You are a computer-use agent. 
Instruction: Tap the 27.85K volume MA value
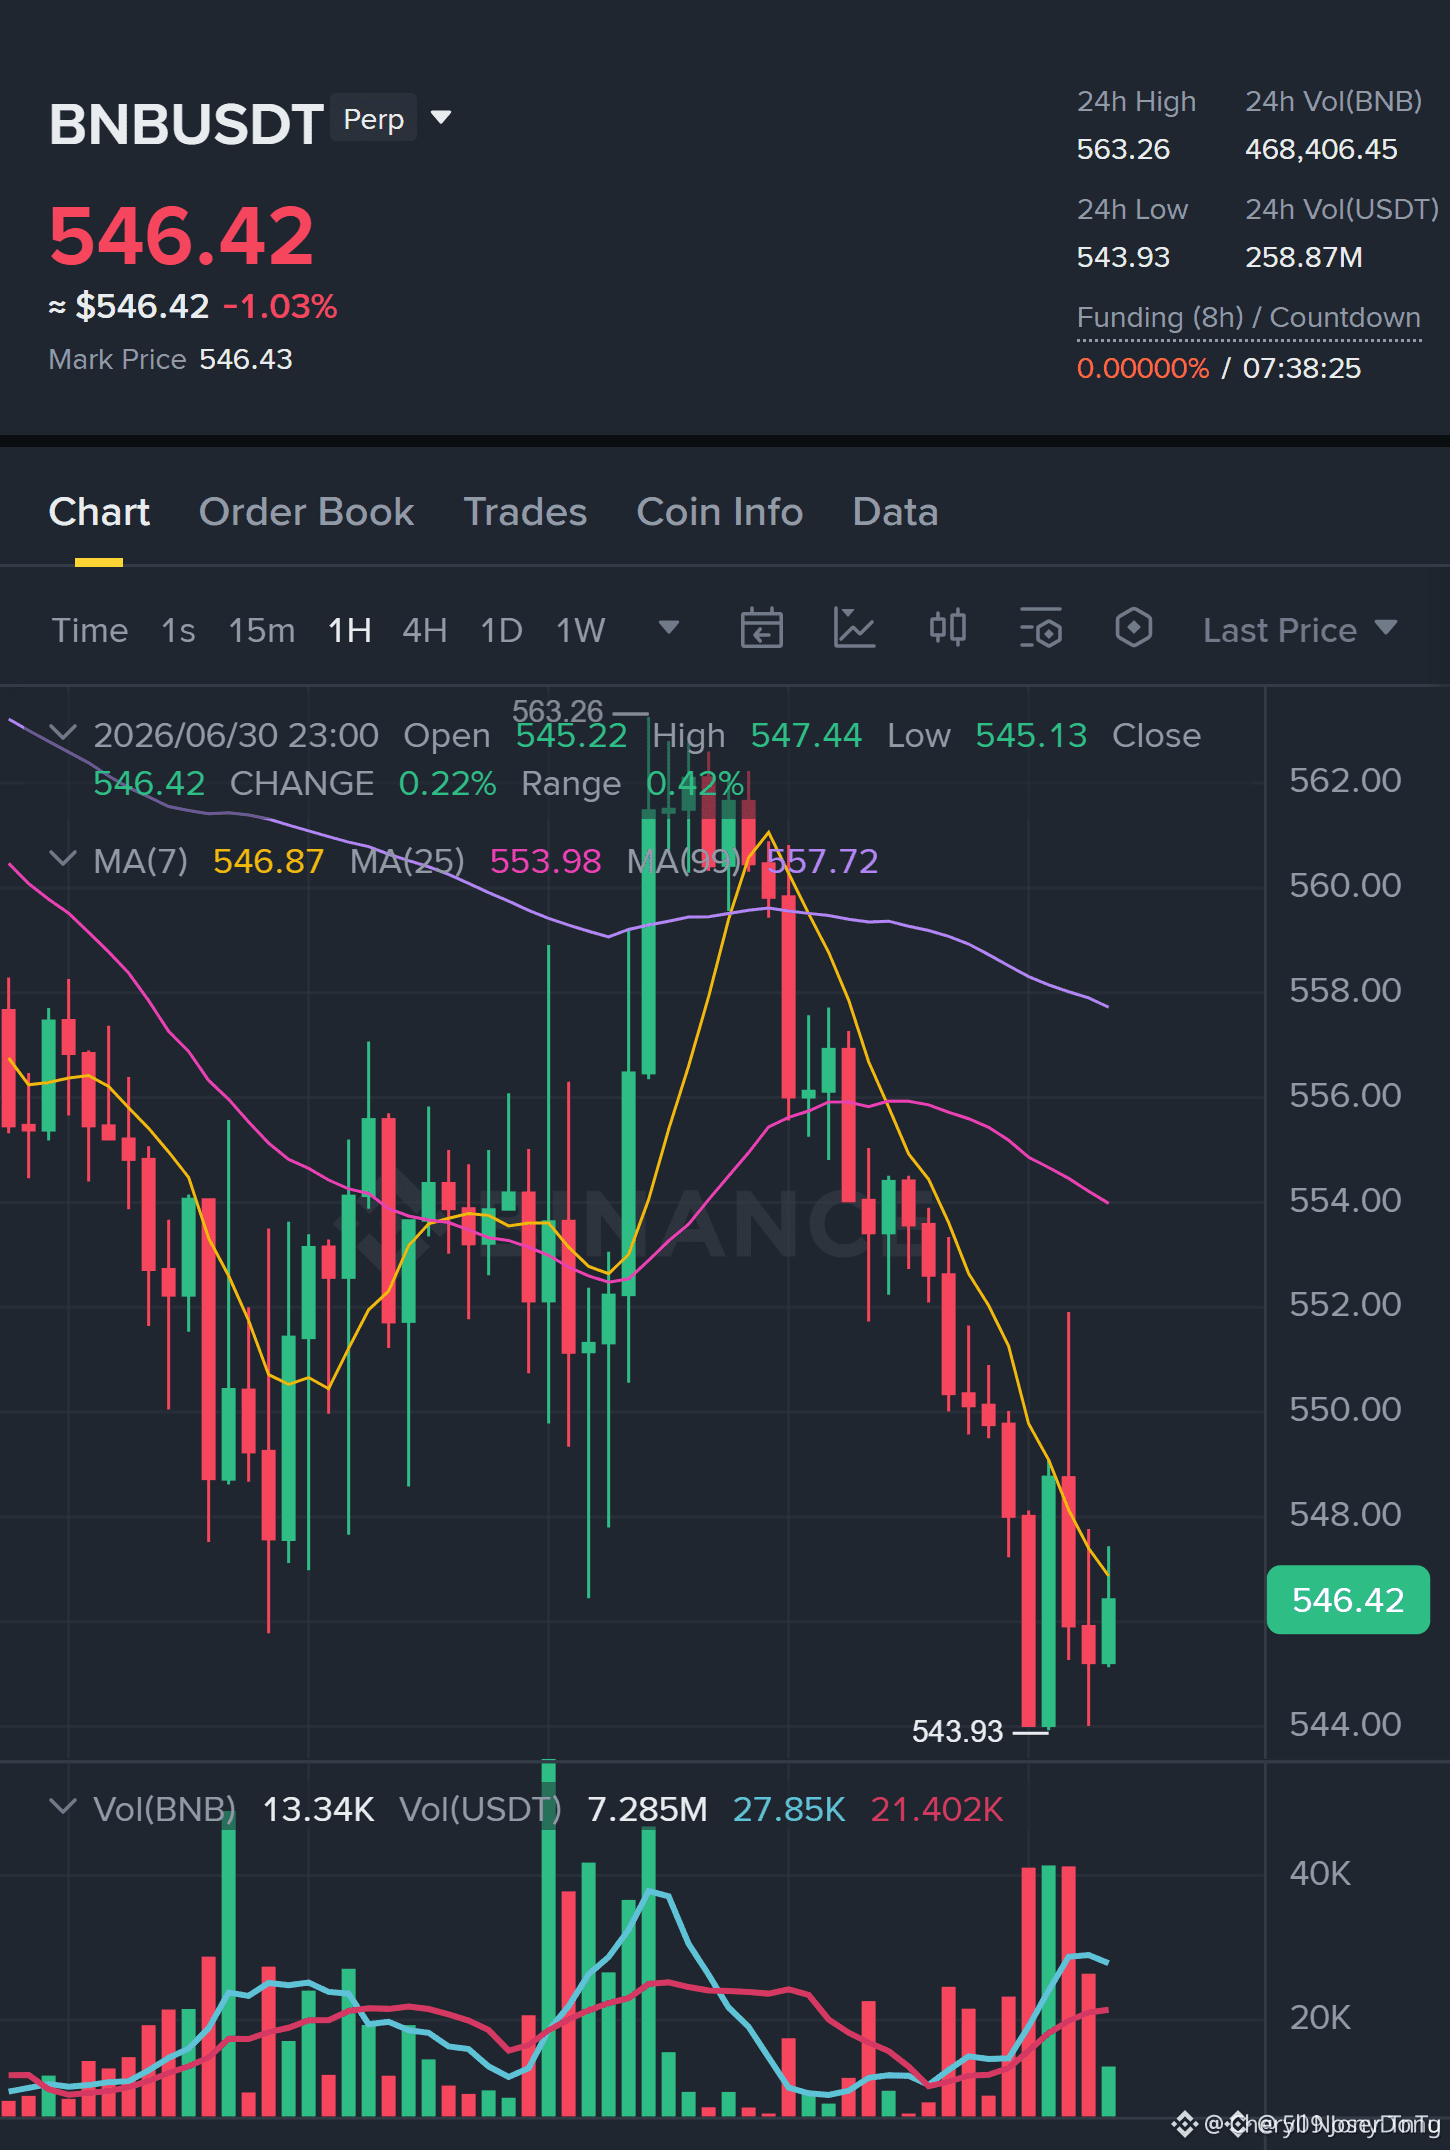(x=789, y=1809)
